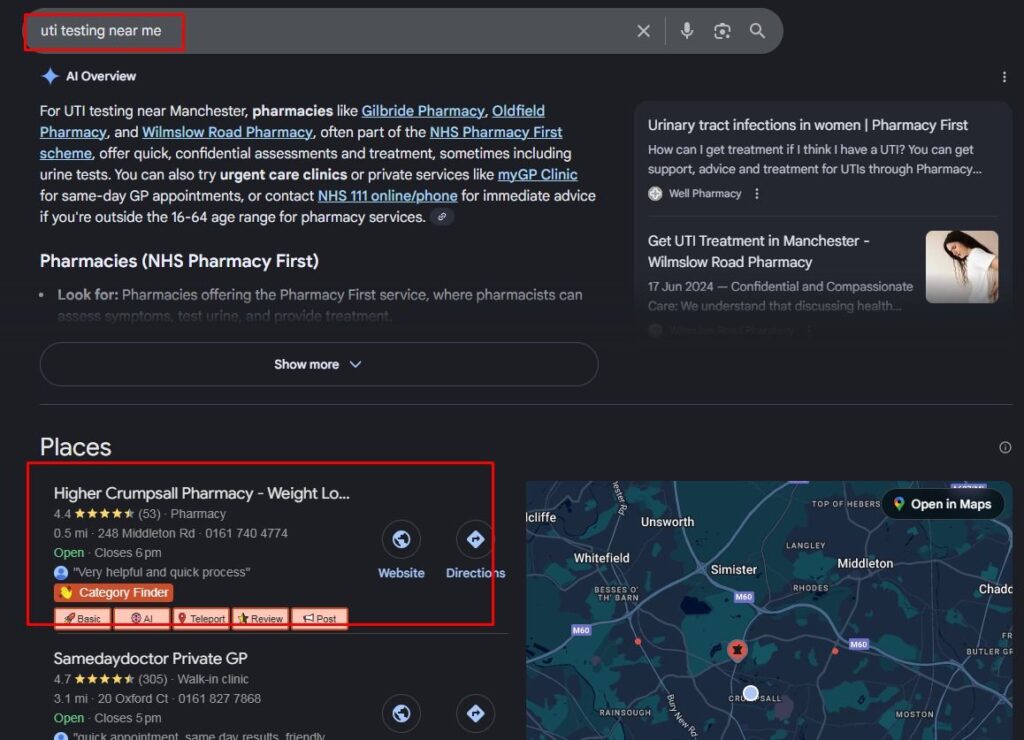Follow the NHS 111 online/phone link
The height and width of the screenshot is (740, 1024).
[387, 196]
